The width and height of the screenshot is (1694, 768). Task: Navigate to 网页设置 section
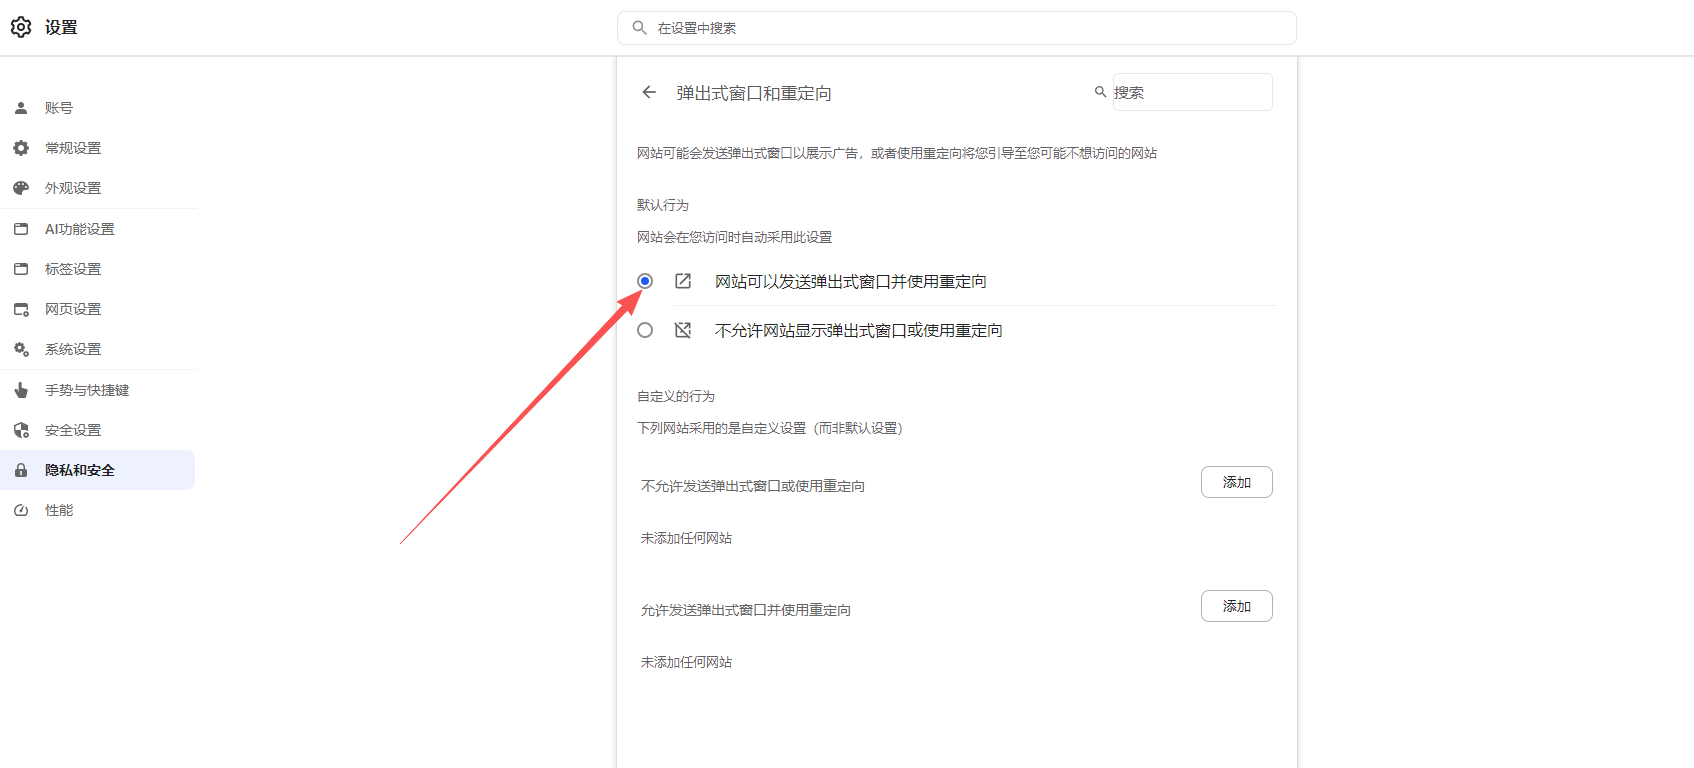[x=98, y=309]
